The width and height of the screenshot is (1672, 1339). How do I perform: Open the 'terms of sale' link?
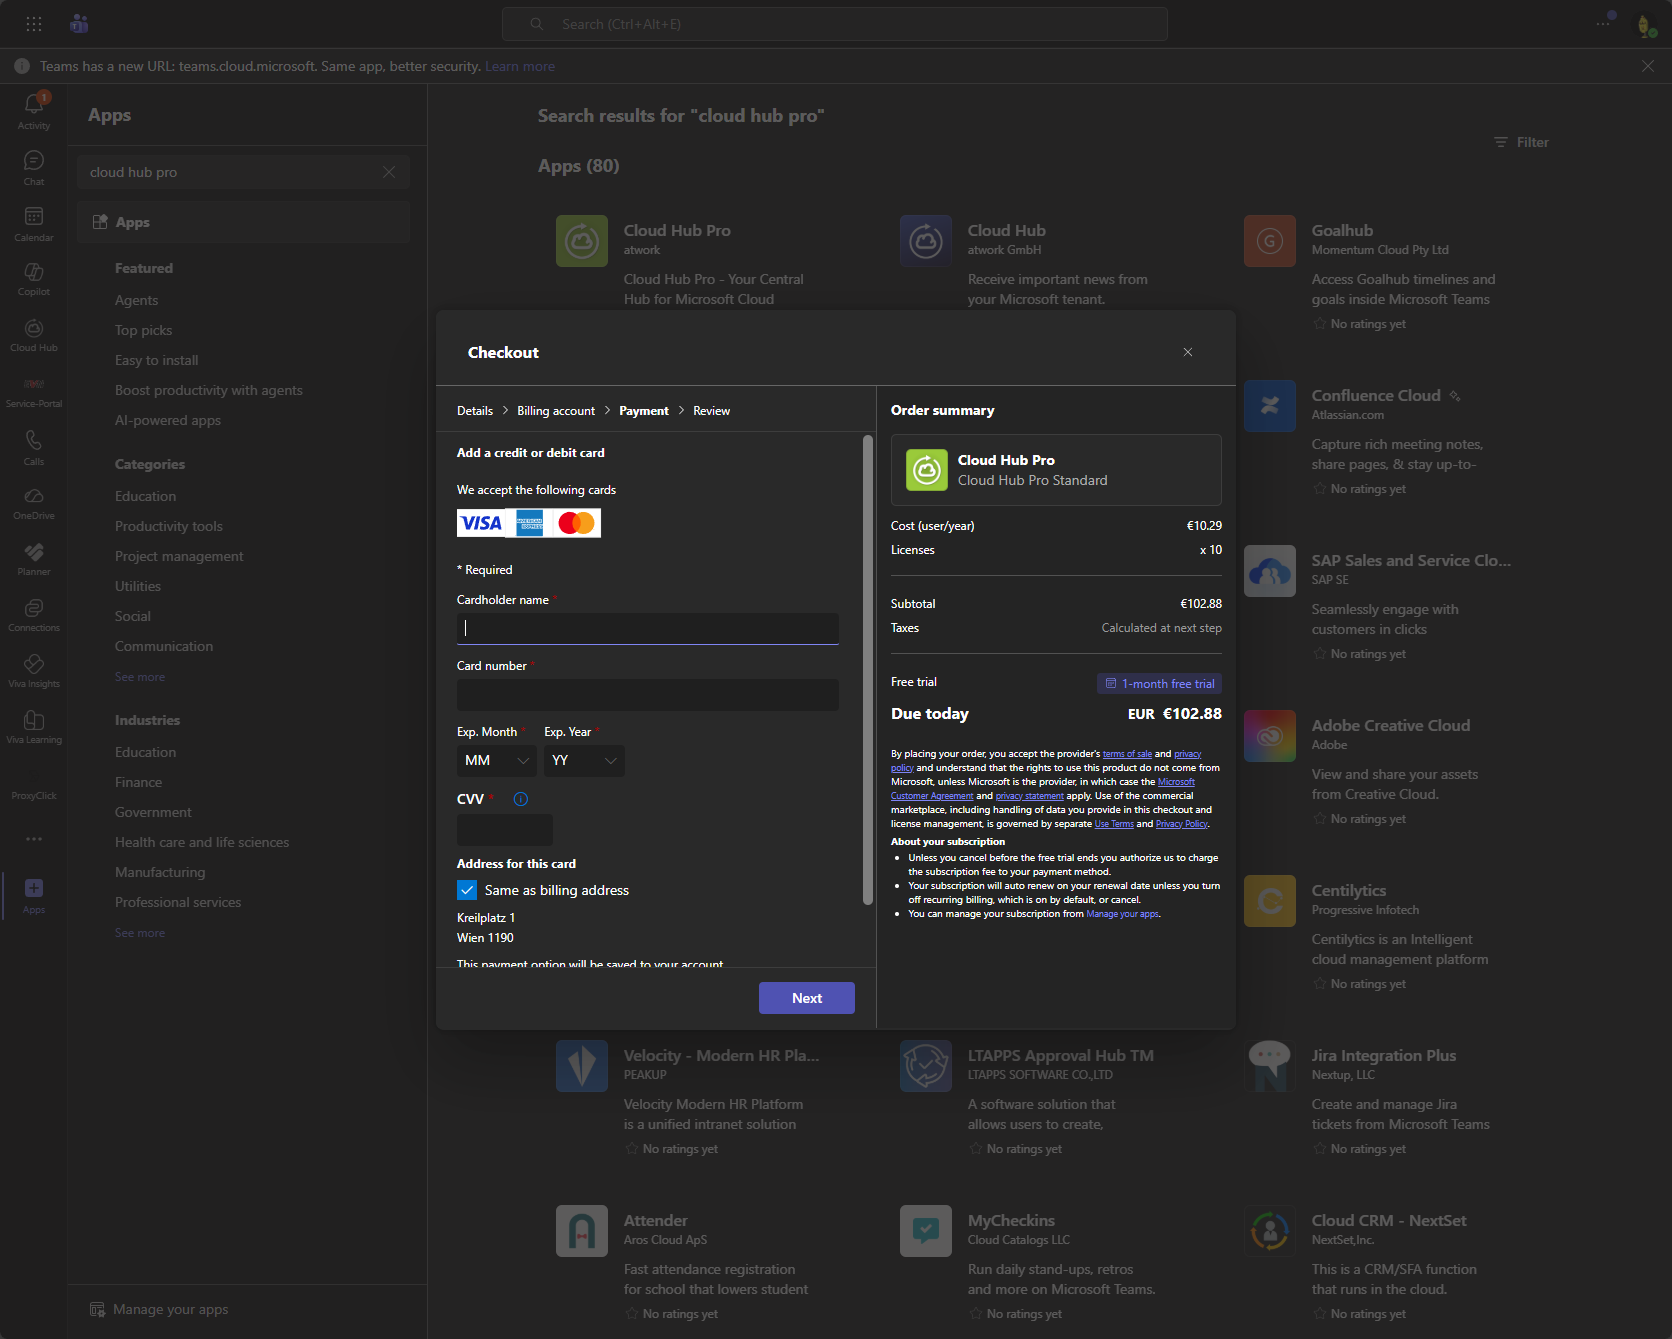pyautogui.click(x=1127, y=754)
